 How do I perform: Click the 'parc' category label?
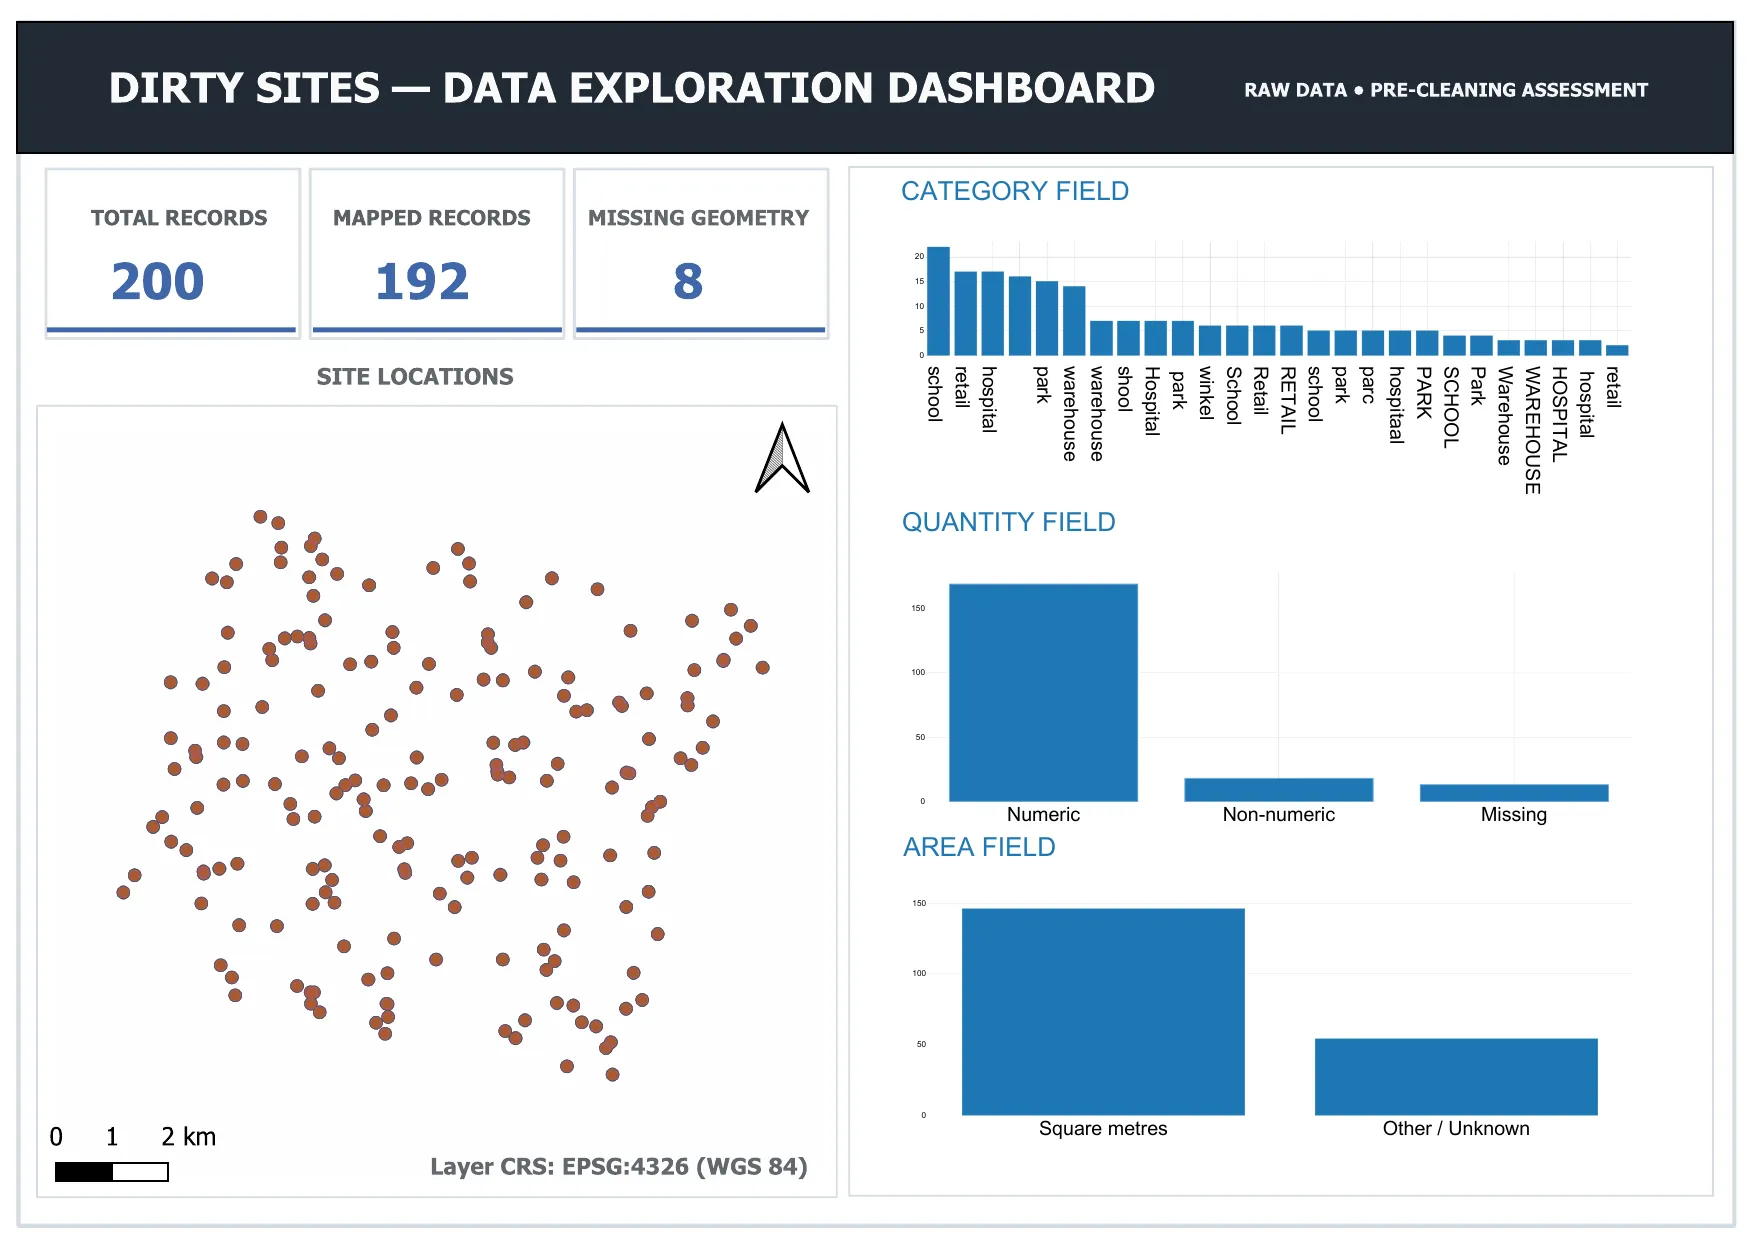pos(1369,385)
